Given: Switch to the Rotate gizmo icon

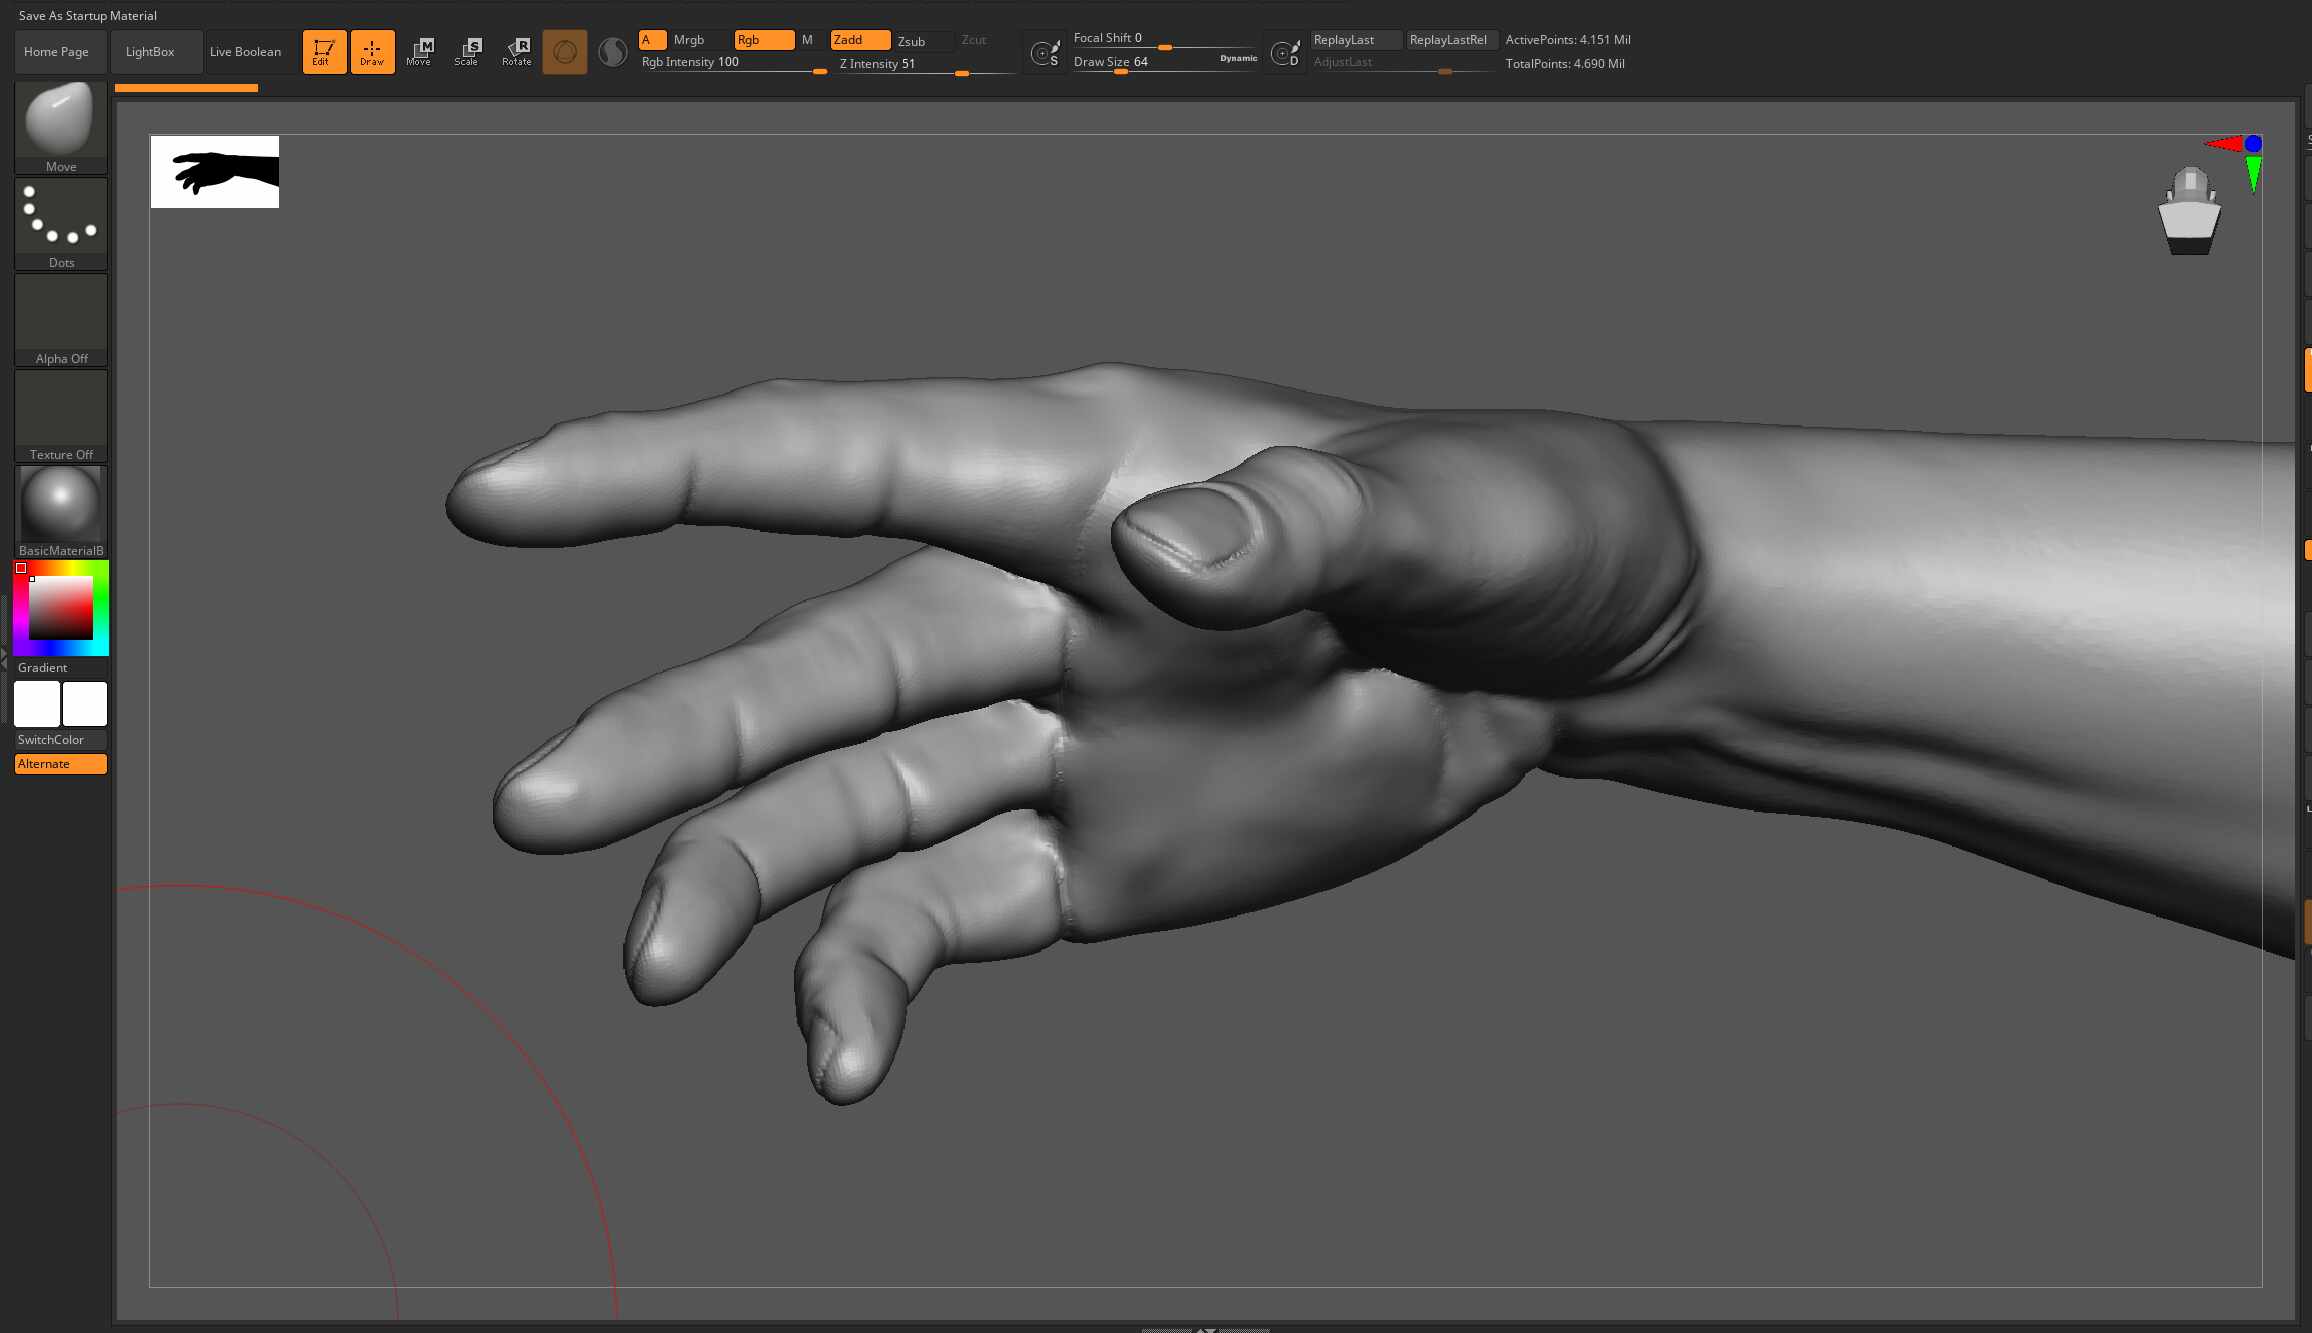Looking at the screenshot, I should (x=516, y=52).
